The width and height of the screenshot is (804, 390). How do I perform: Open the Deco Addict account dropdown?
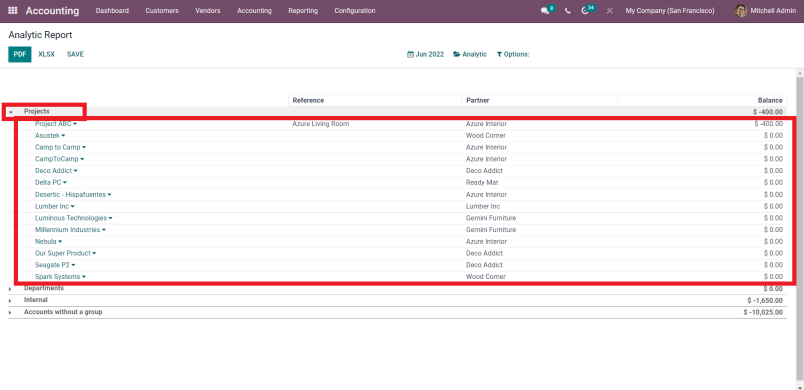75,171
